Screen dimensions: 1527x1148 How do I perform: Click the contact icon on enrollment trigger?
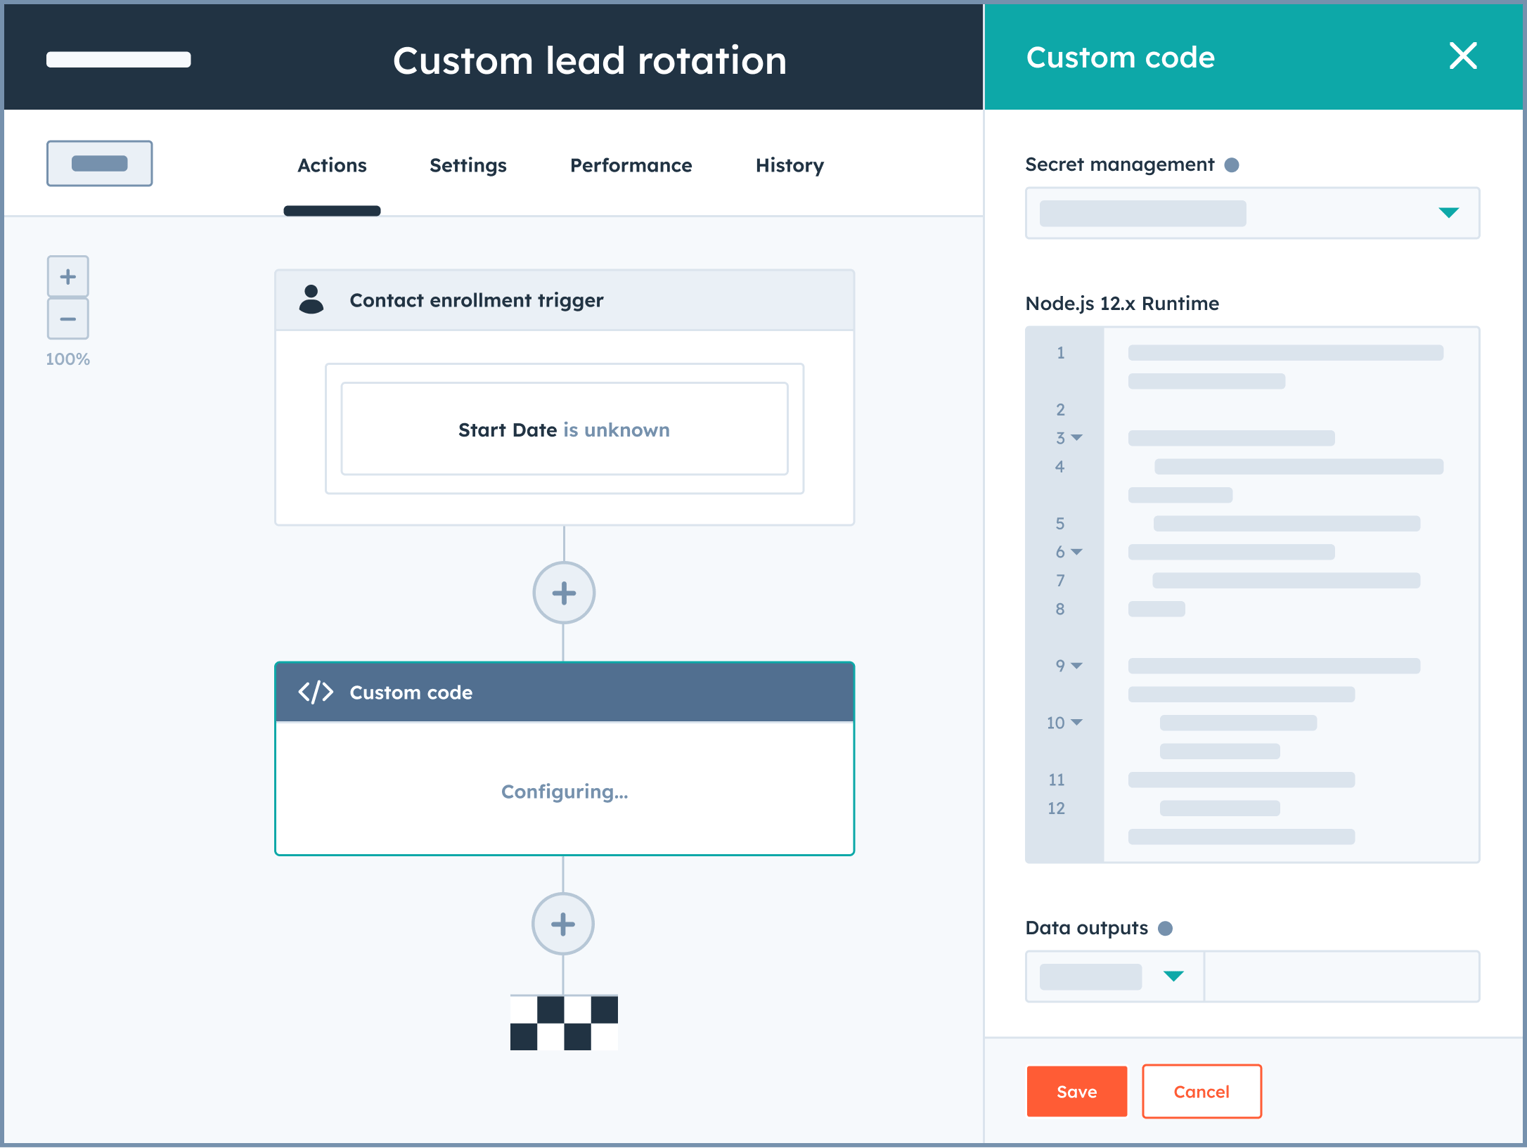(x=311, y=299)
